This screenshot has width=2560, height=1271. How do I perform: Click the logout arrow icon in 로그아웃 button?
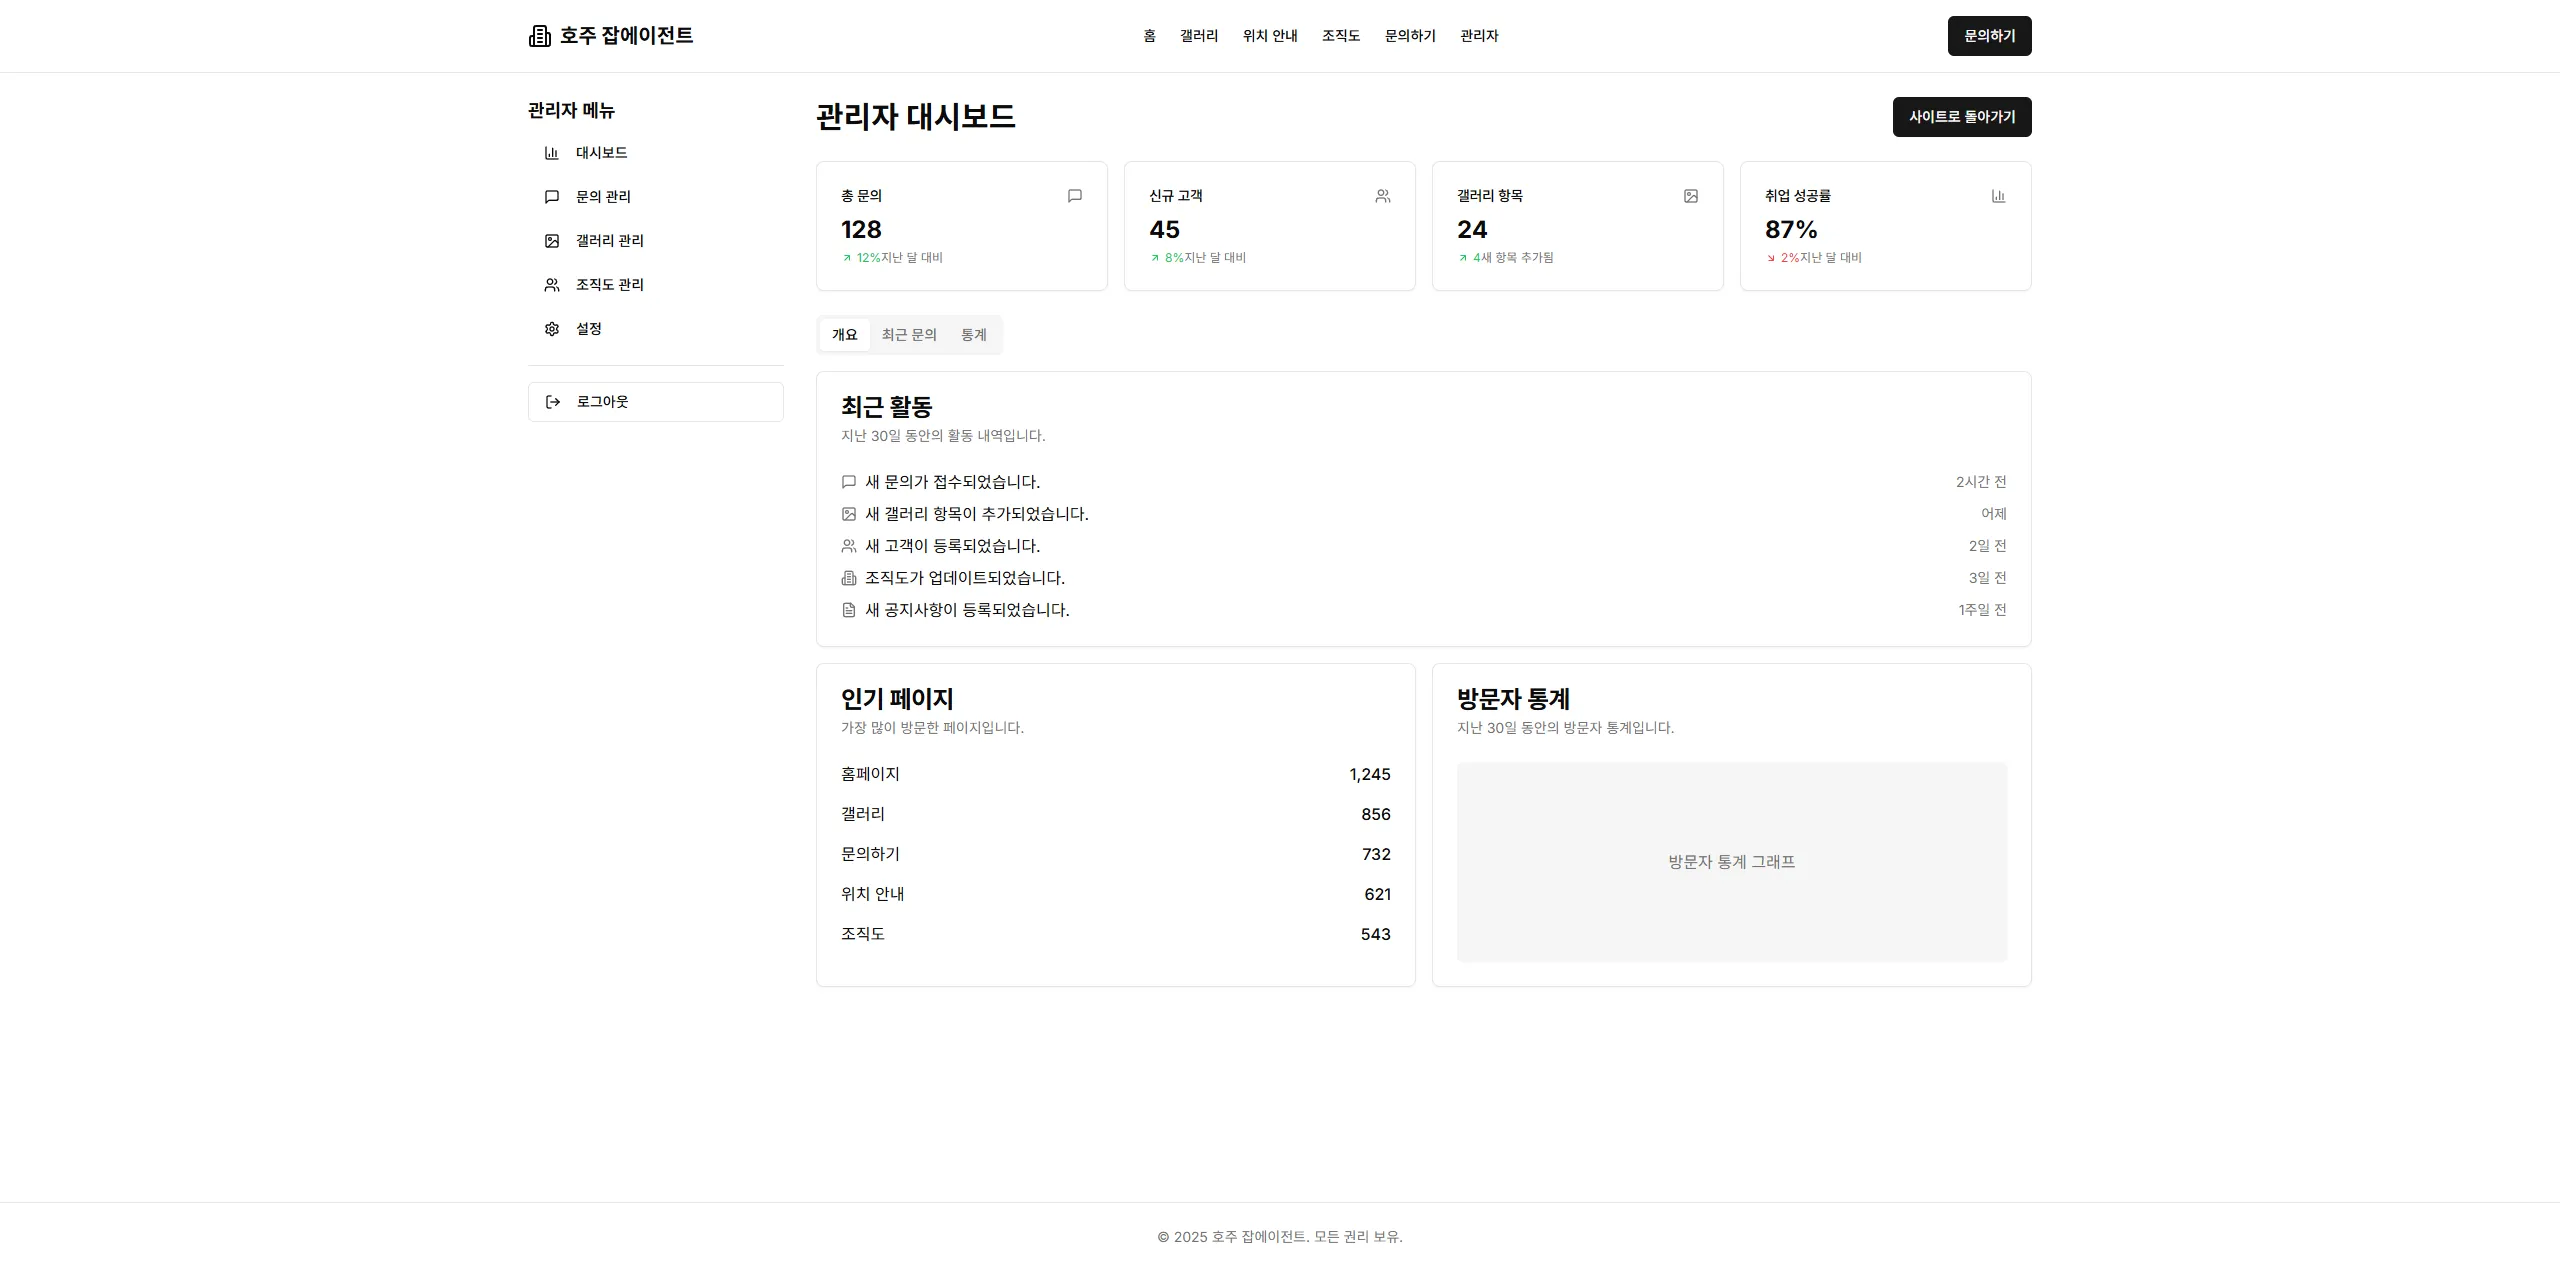click(x=553, y=402)
